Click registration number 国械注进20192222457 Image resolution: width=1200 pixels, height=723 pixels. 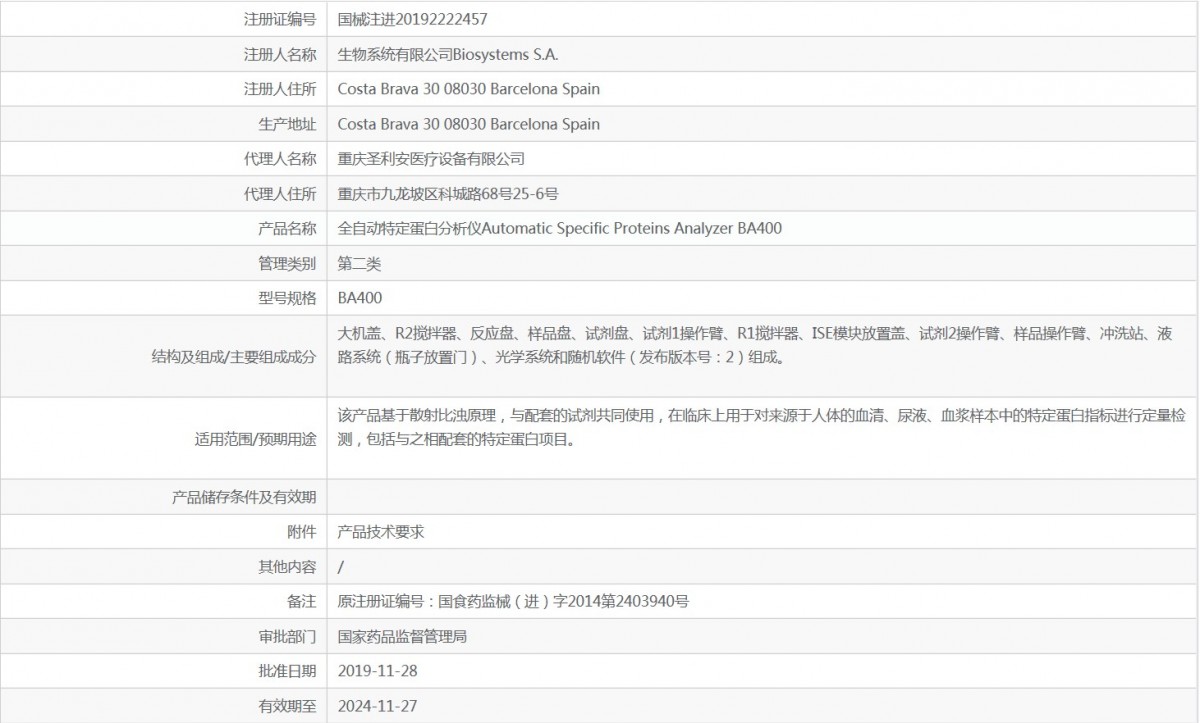click(x=413, y=19)
